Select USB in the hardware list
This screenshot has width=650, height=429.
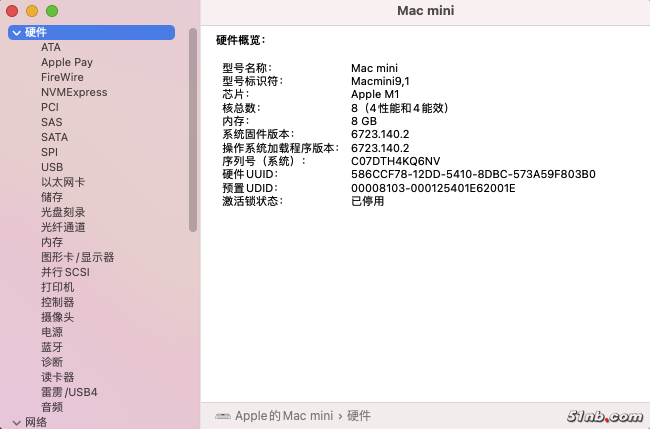coord(52,167)
